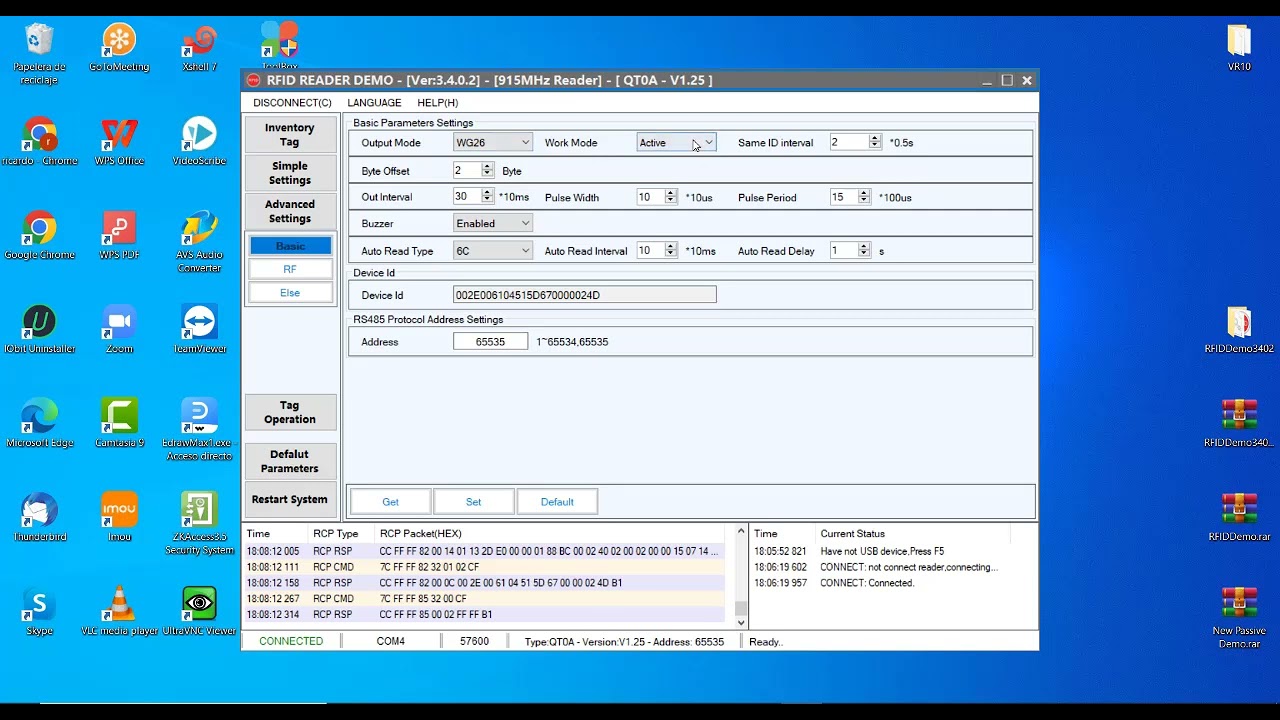1280x720 pixels.
Task: Click the Byte Offset spinner arrows
Action: coord(487,171)
